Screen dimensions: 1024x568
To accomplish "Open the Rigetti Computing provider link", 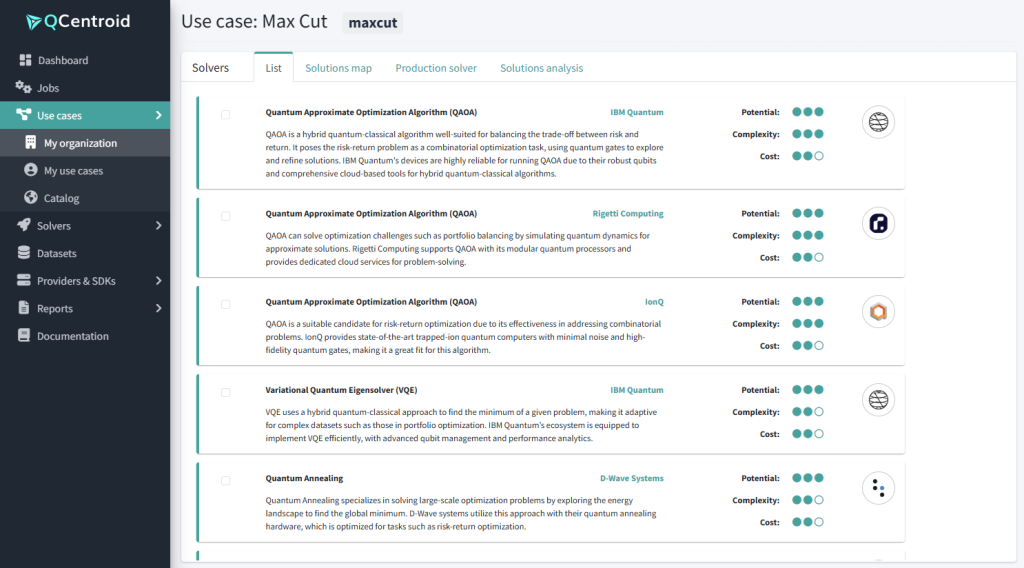I will 627,214.
